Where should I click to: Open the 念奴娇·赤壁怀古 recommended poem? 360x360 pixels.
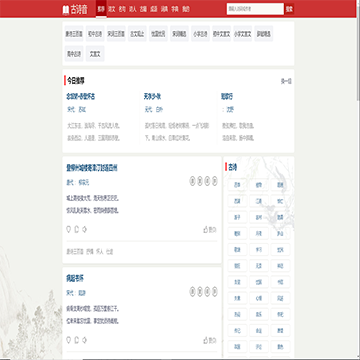[81, 97]
